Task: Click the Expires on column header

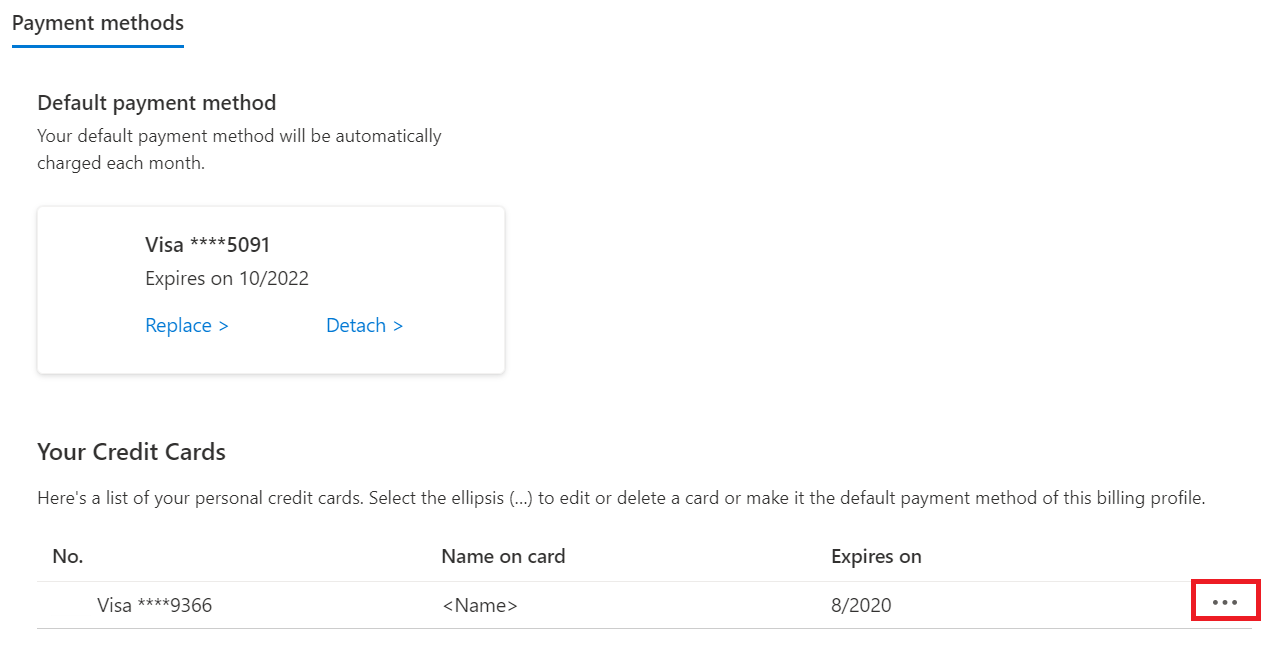Action: pyautogui.click(x=876, y=557)
